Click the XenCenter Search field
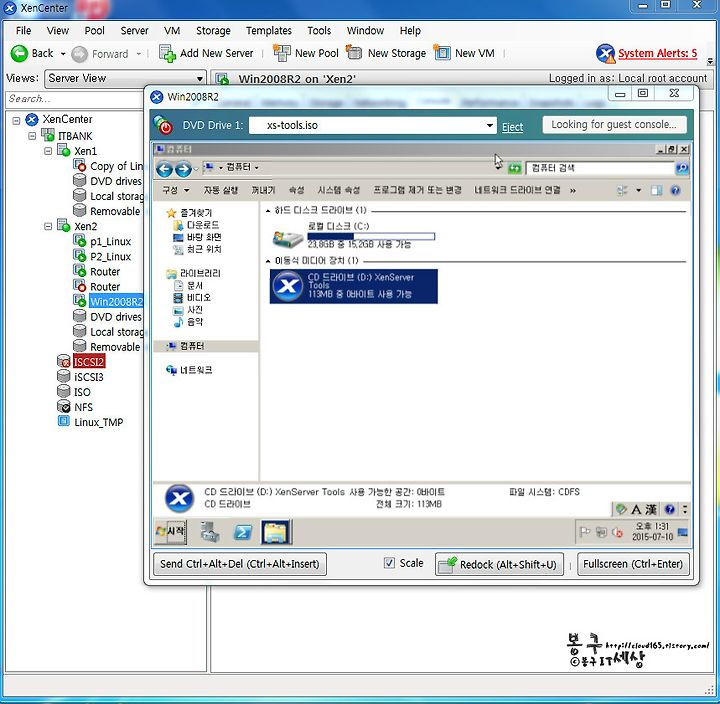This screenshot has width=720, height=704. (74, 99)
